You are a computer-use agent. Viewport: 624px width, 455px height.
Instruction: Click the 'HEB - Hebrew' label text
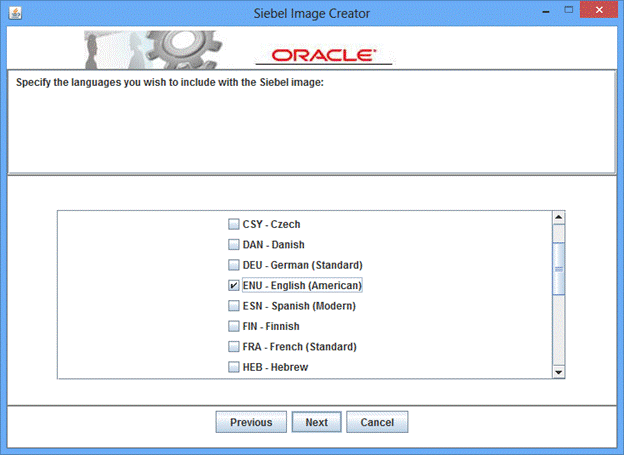(x=275, y=367)
